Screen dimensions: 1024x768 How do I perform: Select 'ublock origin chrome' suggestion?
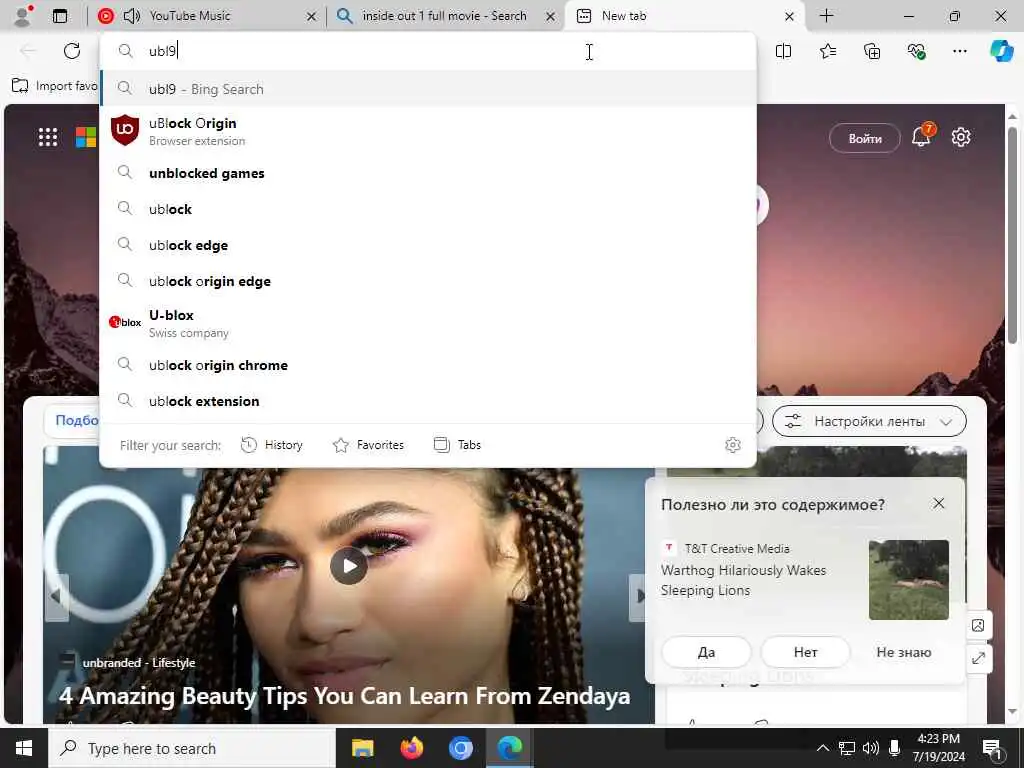428,365
